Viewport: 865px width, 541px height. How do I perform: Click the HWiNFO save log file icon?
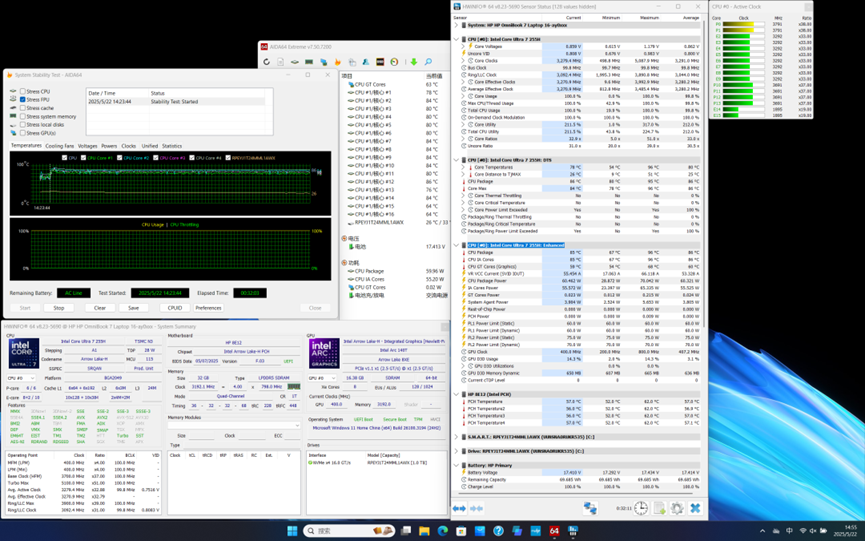[659, 508]
